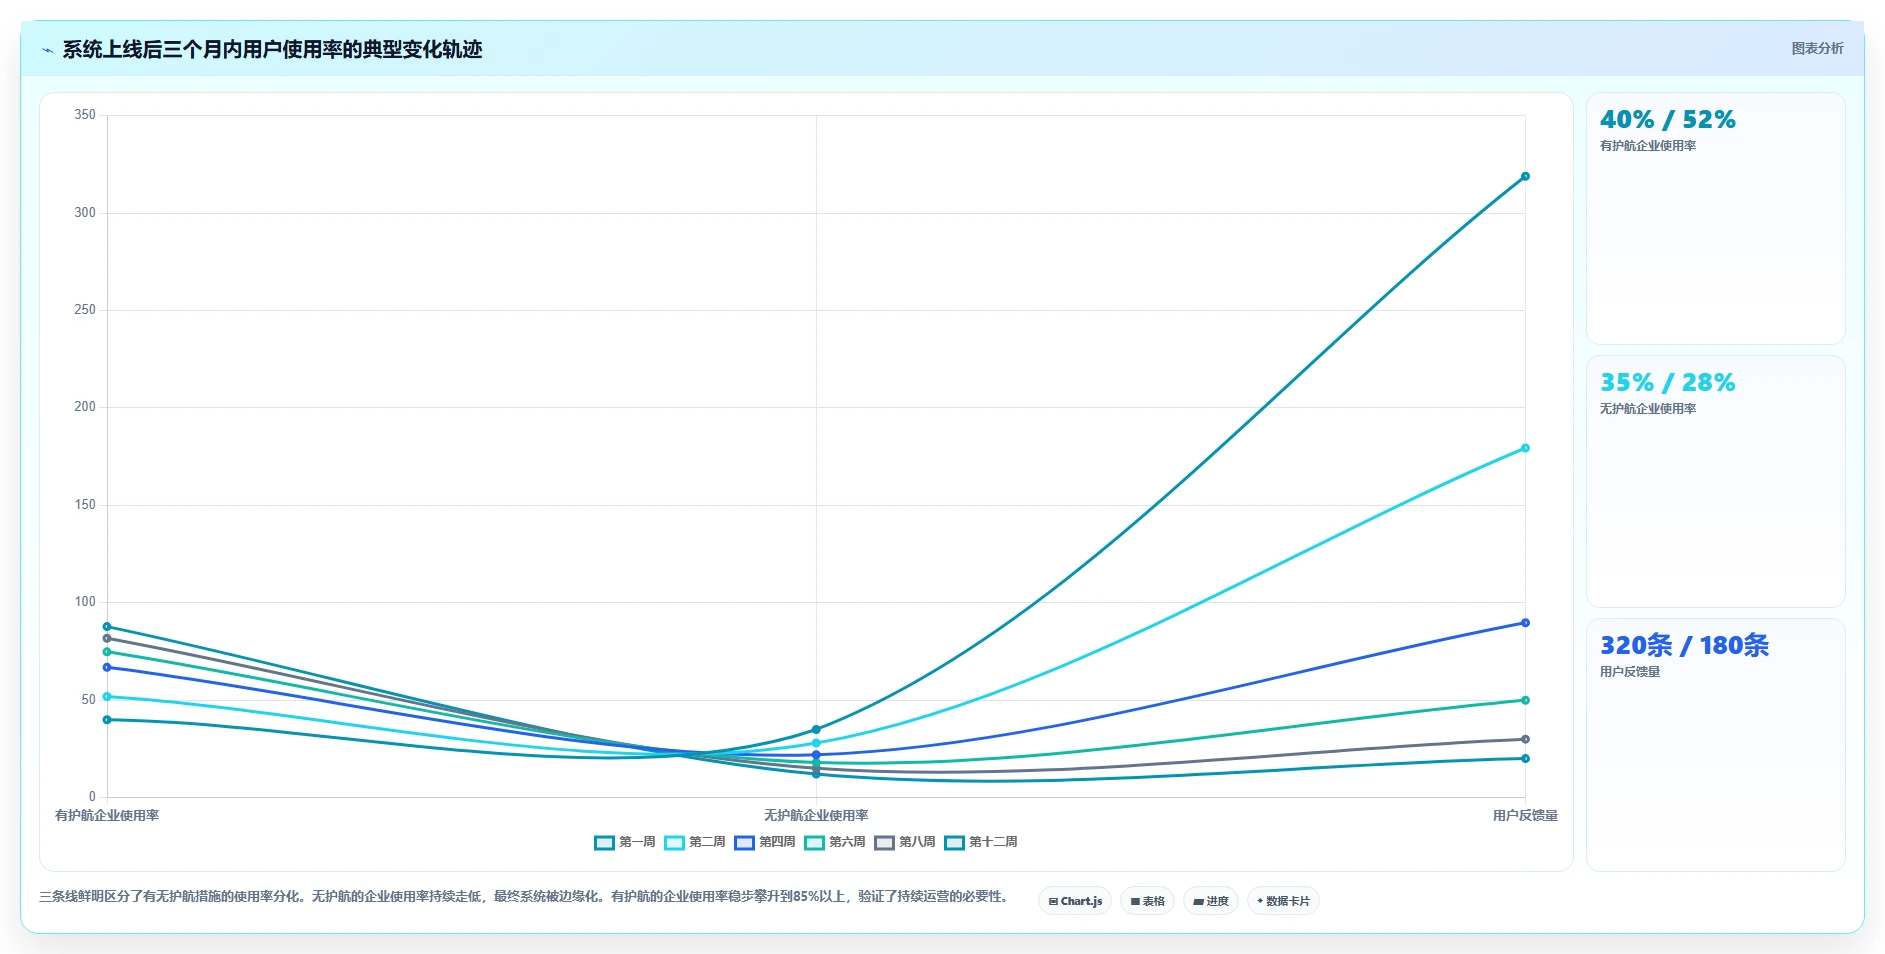Click the 无护航企业使用率 axis label
The image size is (1885, 954).
tap(816, 816)
